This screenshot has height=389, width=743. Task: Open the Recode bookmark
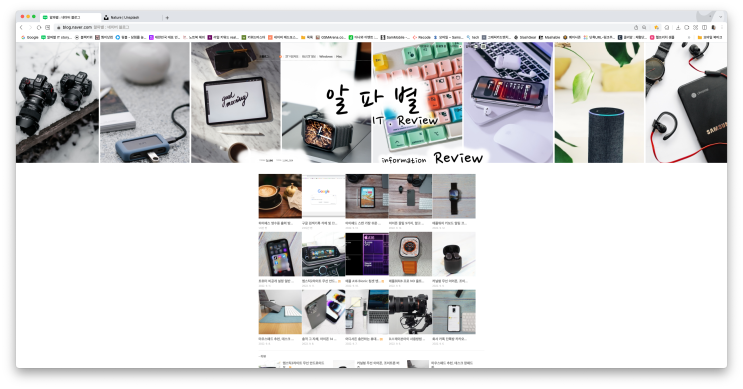click(x=421, y=37)
